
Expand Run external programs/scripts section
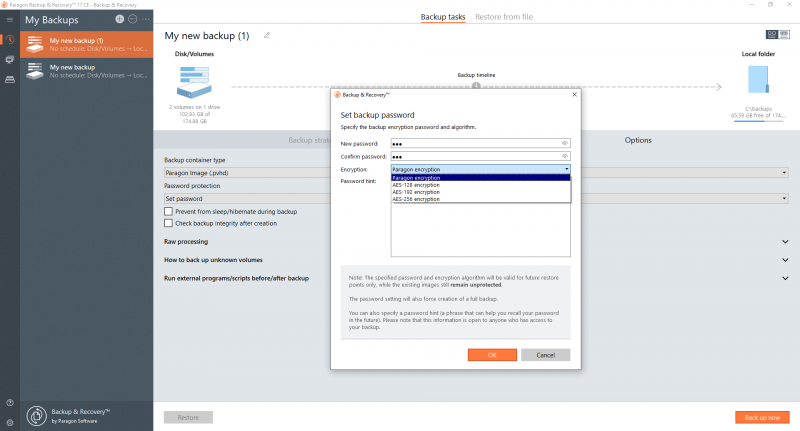[x=785, y=278]
